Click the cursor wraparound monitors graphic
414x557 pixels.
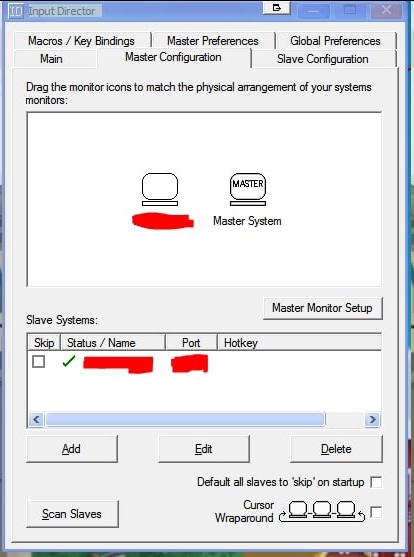[x=322, y=512]
